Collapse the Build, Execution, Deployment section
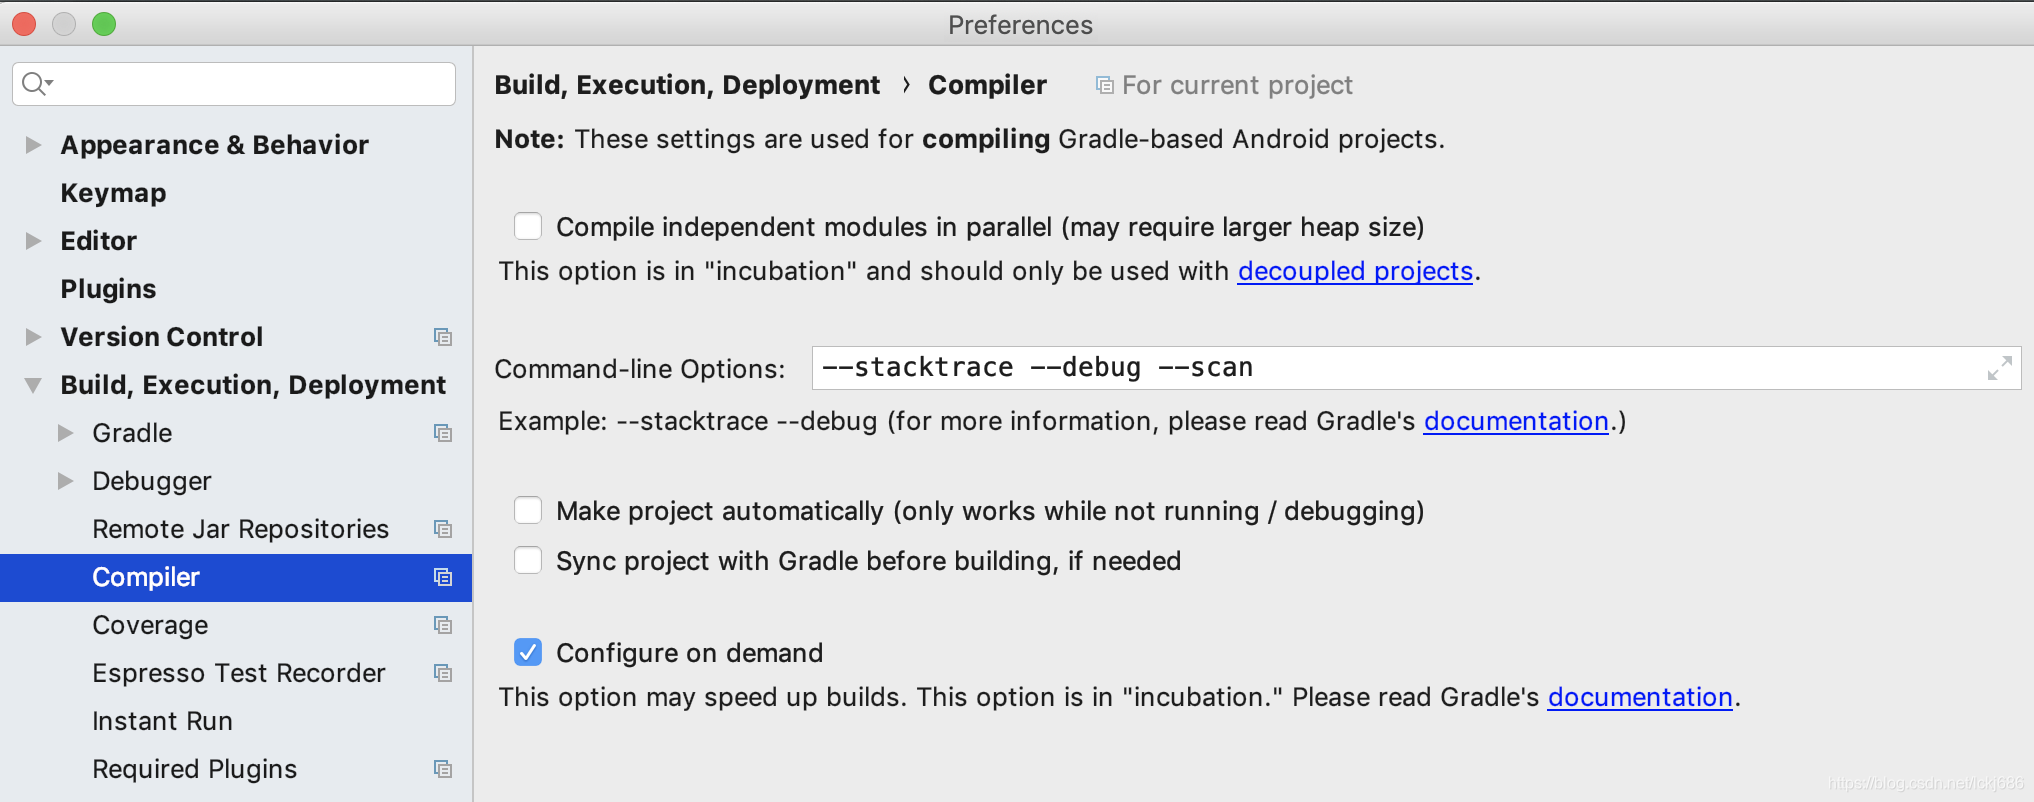This screenshot has width=2034, height=802. point(32,385)
